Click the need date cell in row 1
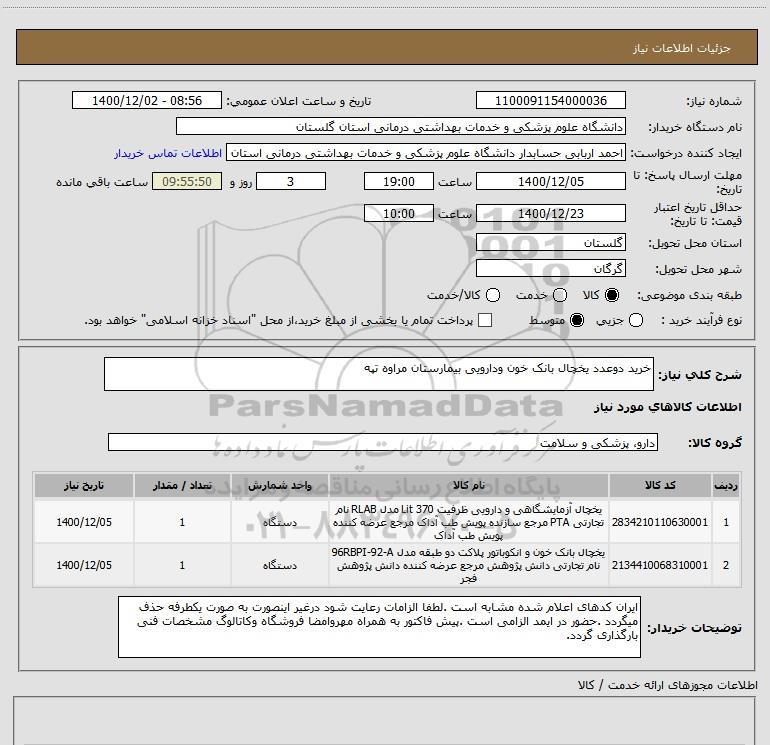This screenshot has height=745, width=770. click(x=84, y=522)
